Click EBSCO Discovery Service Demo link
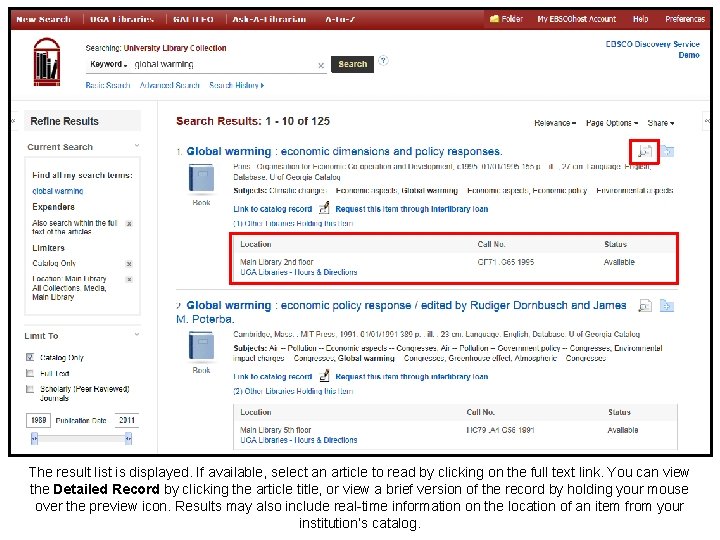Viewport: 720px width, 540px height. click(652, 50)
